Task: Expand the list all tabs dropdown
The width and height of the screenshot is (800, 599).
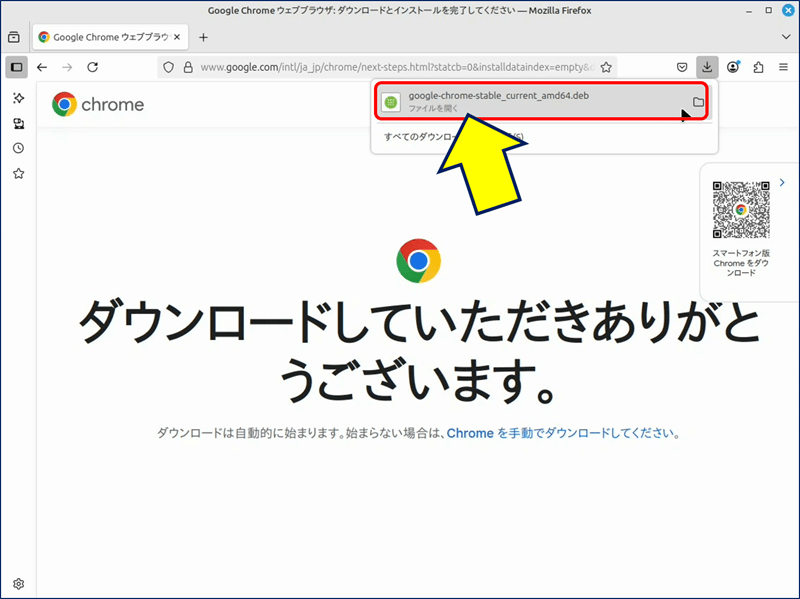Action: tap(786, 37)
